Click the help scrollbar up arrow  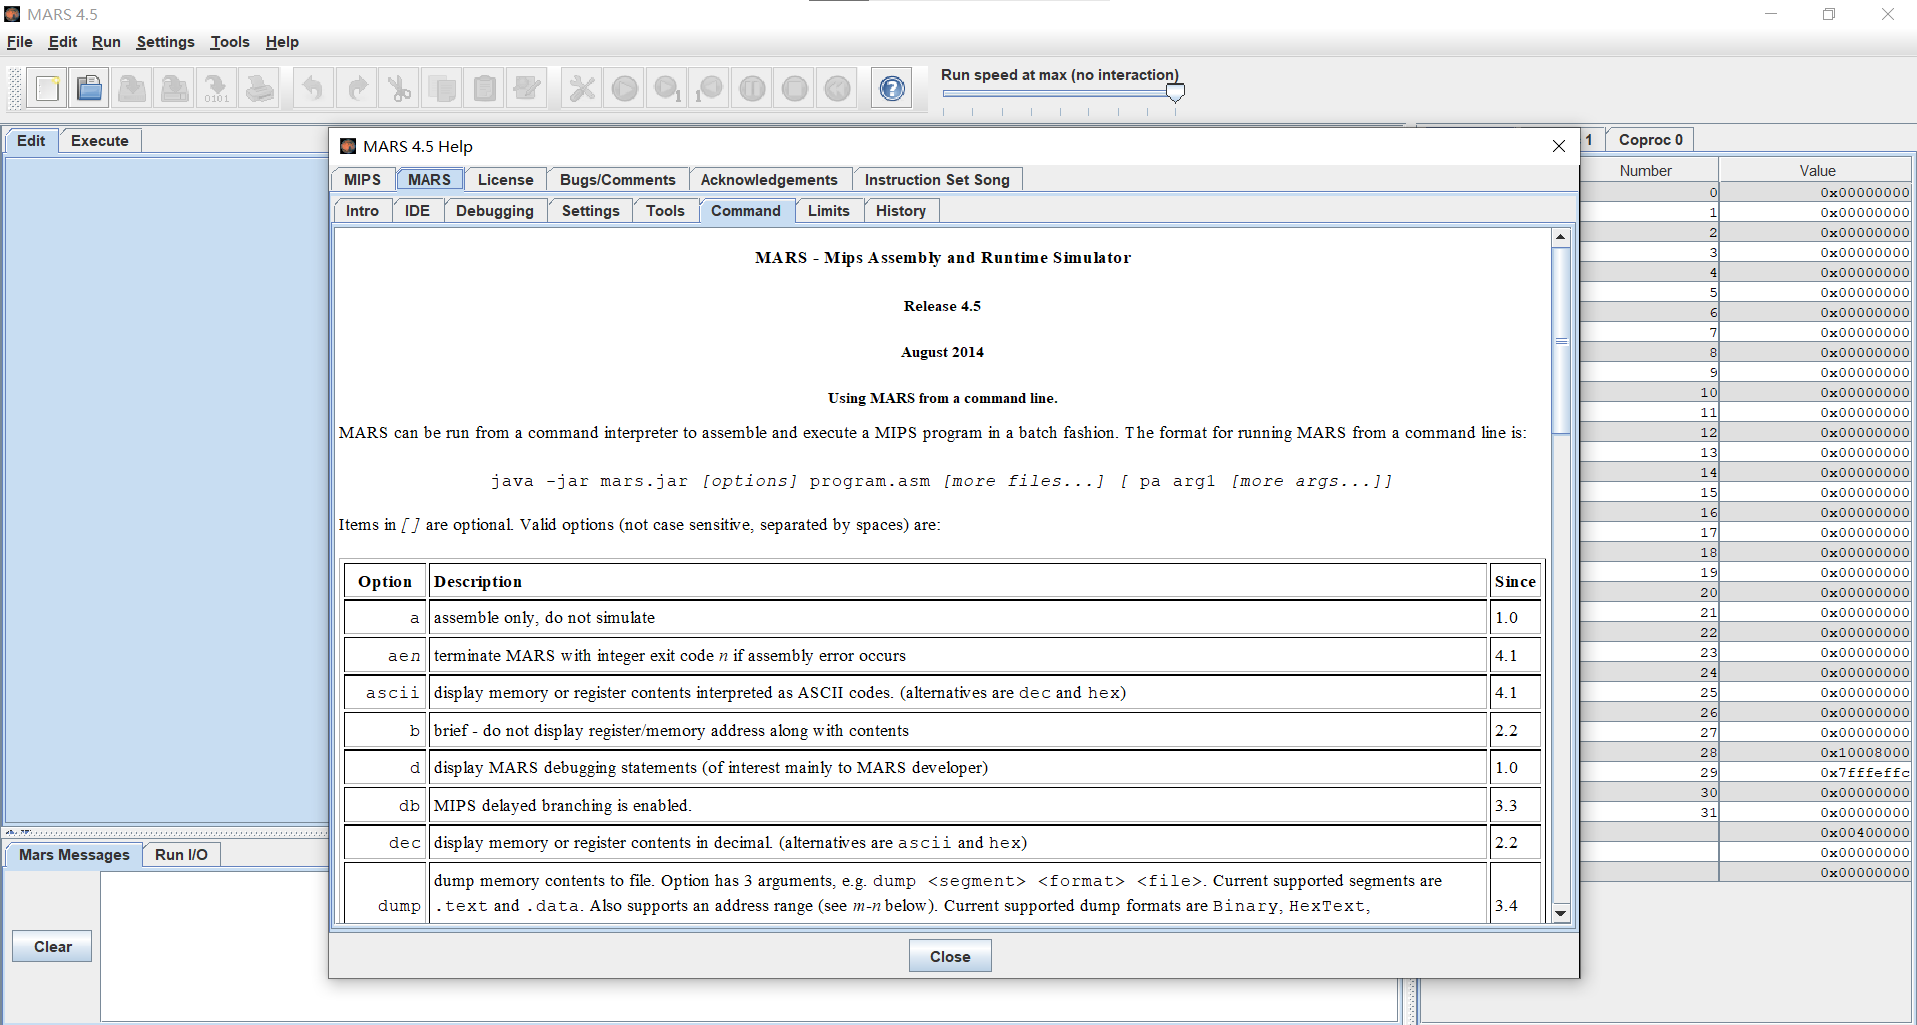[1560, 238]
